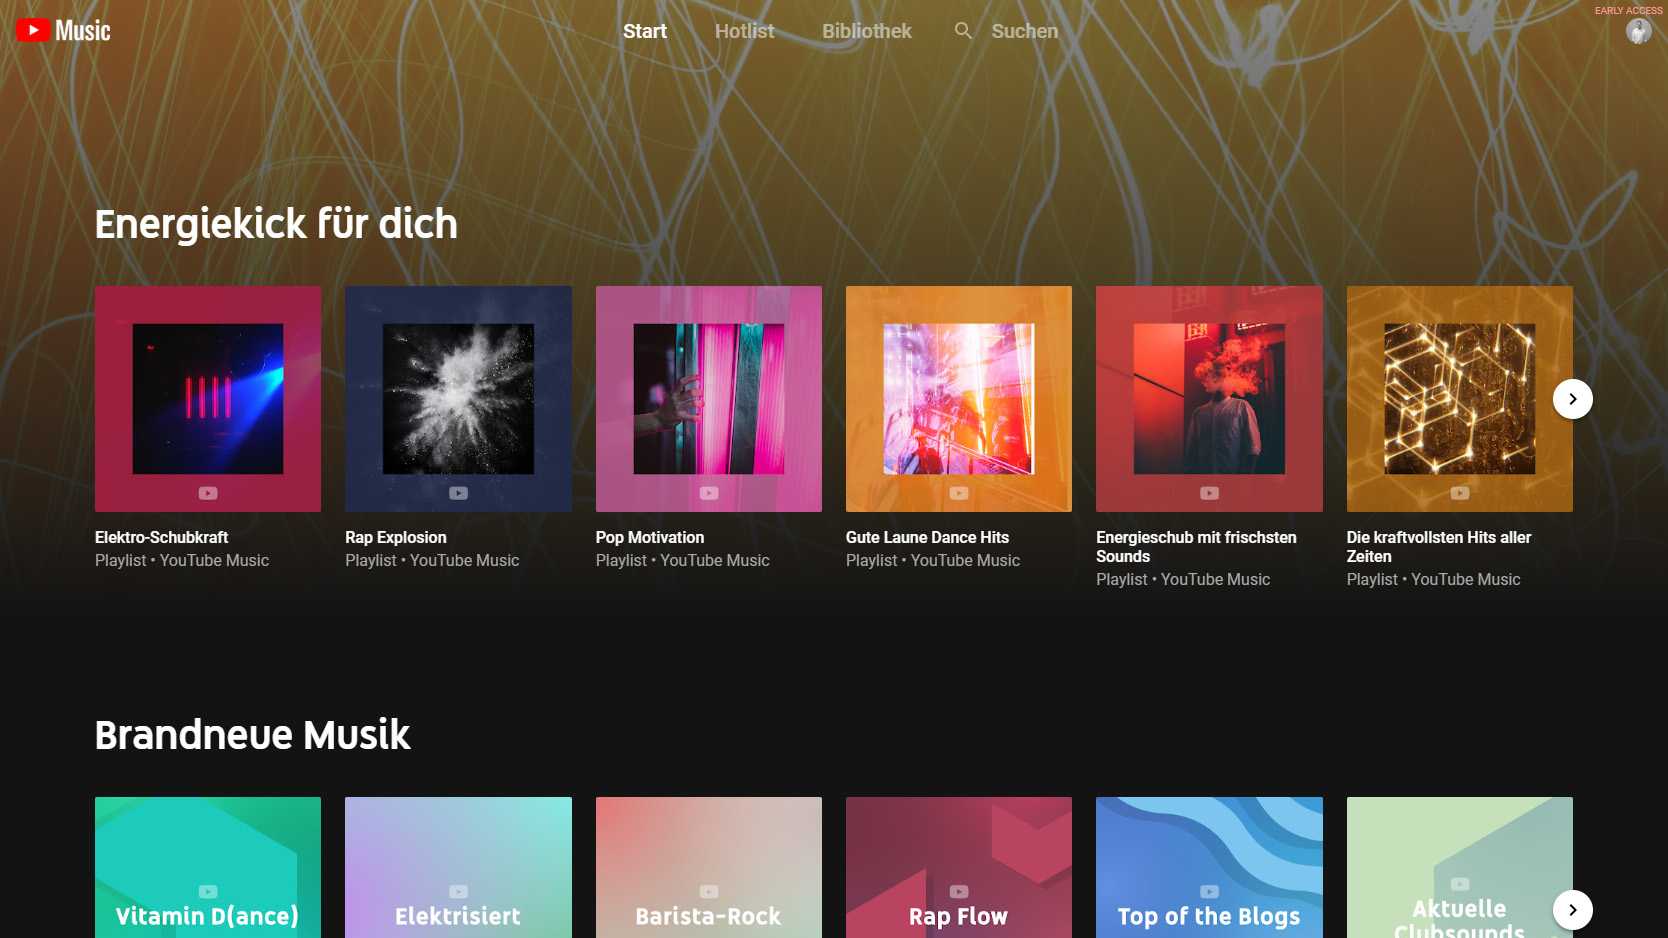Click the Pop Motivation title link
Screen dimensions: 1668x938
coord(650,537)
